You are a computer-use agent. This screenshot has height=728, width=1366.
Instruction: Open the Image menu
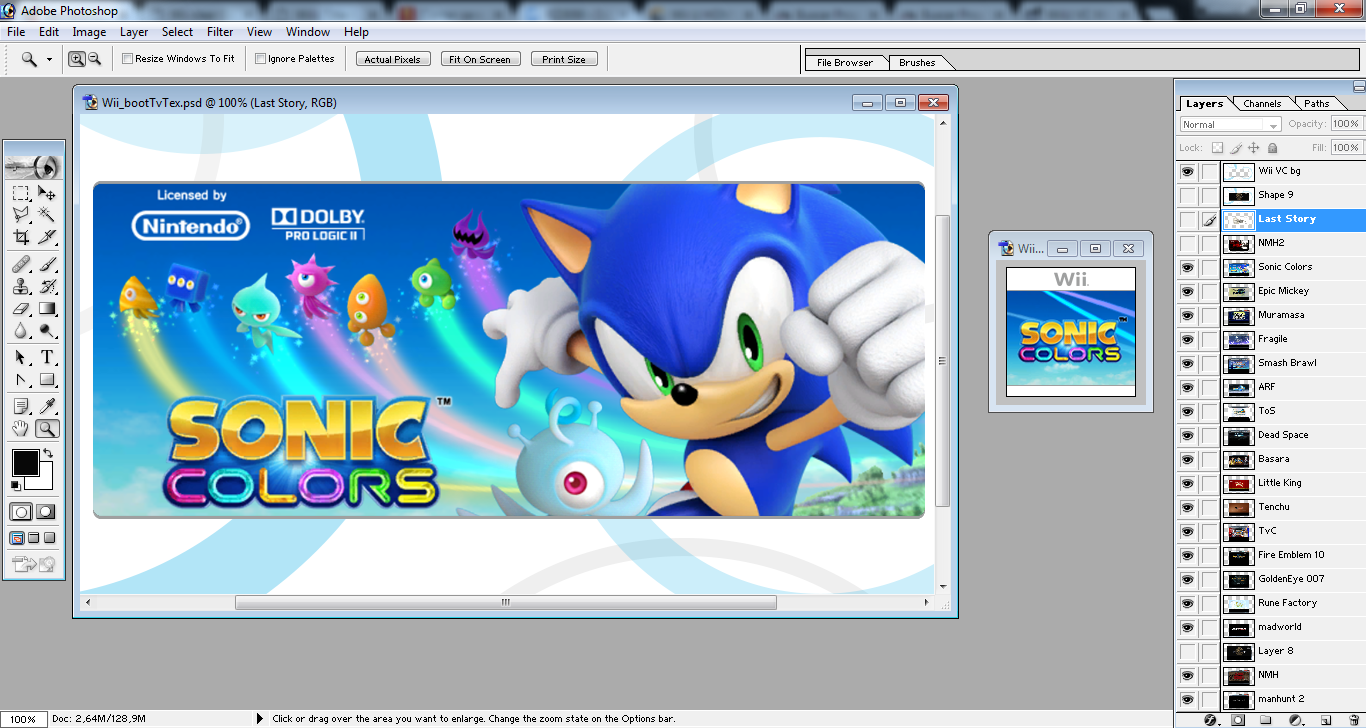89,32
